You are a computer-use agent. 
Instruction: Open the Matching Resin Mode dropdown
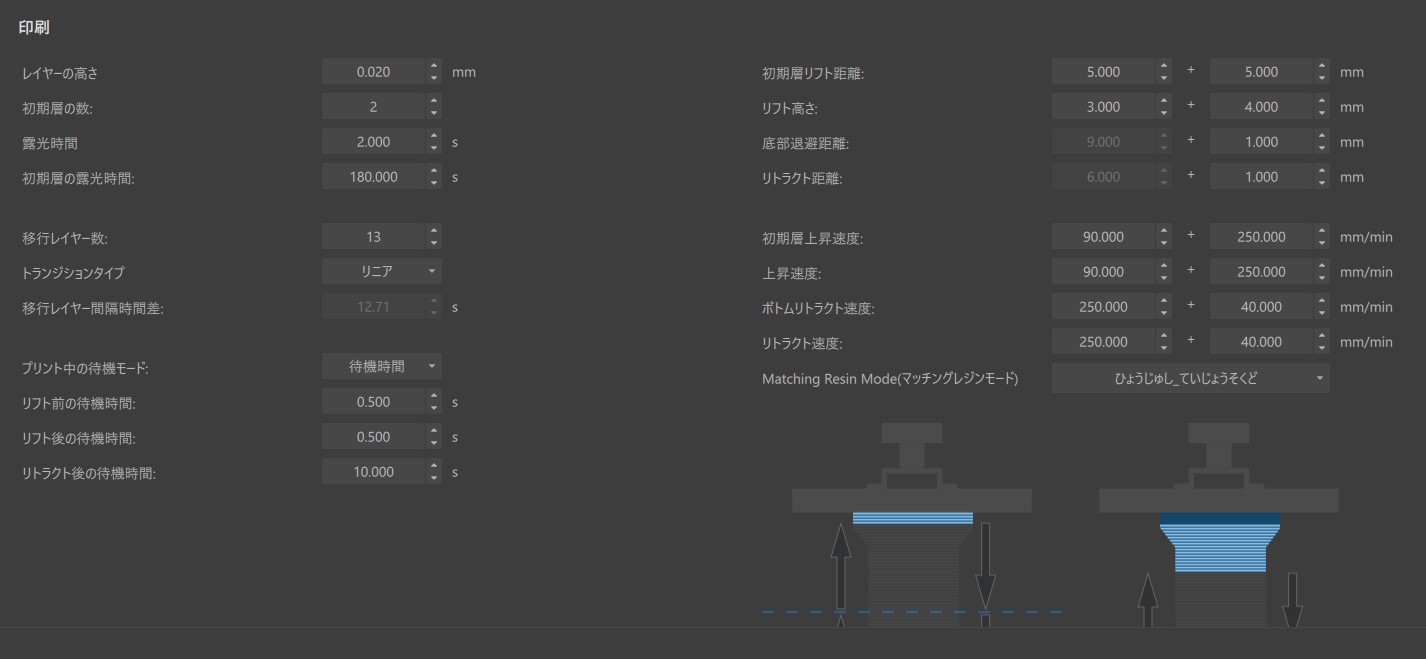pos(1190,378)
